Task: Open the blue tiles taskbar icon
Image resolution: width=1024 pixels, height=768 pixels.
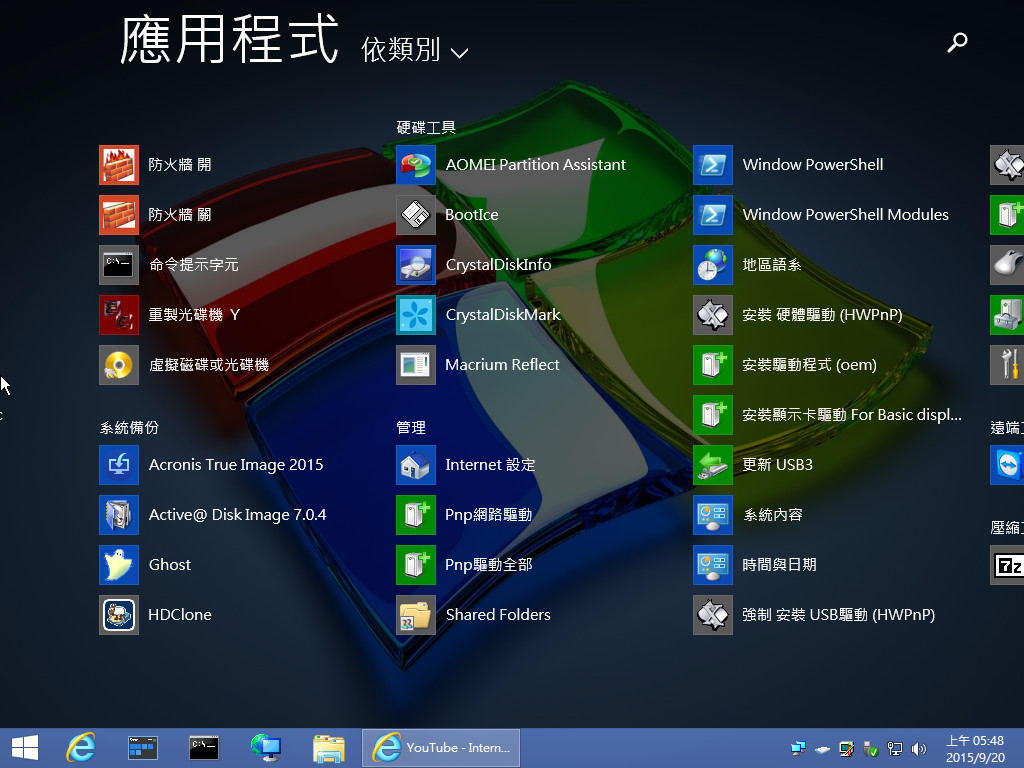Action: pos(142,748)
